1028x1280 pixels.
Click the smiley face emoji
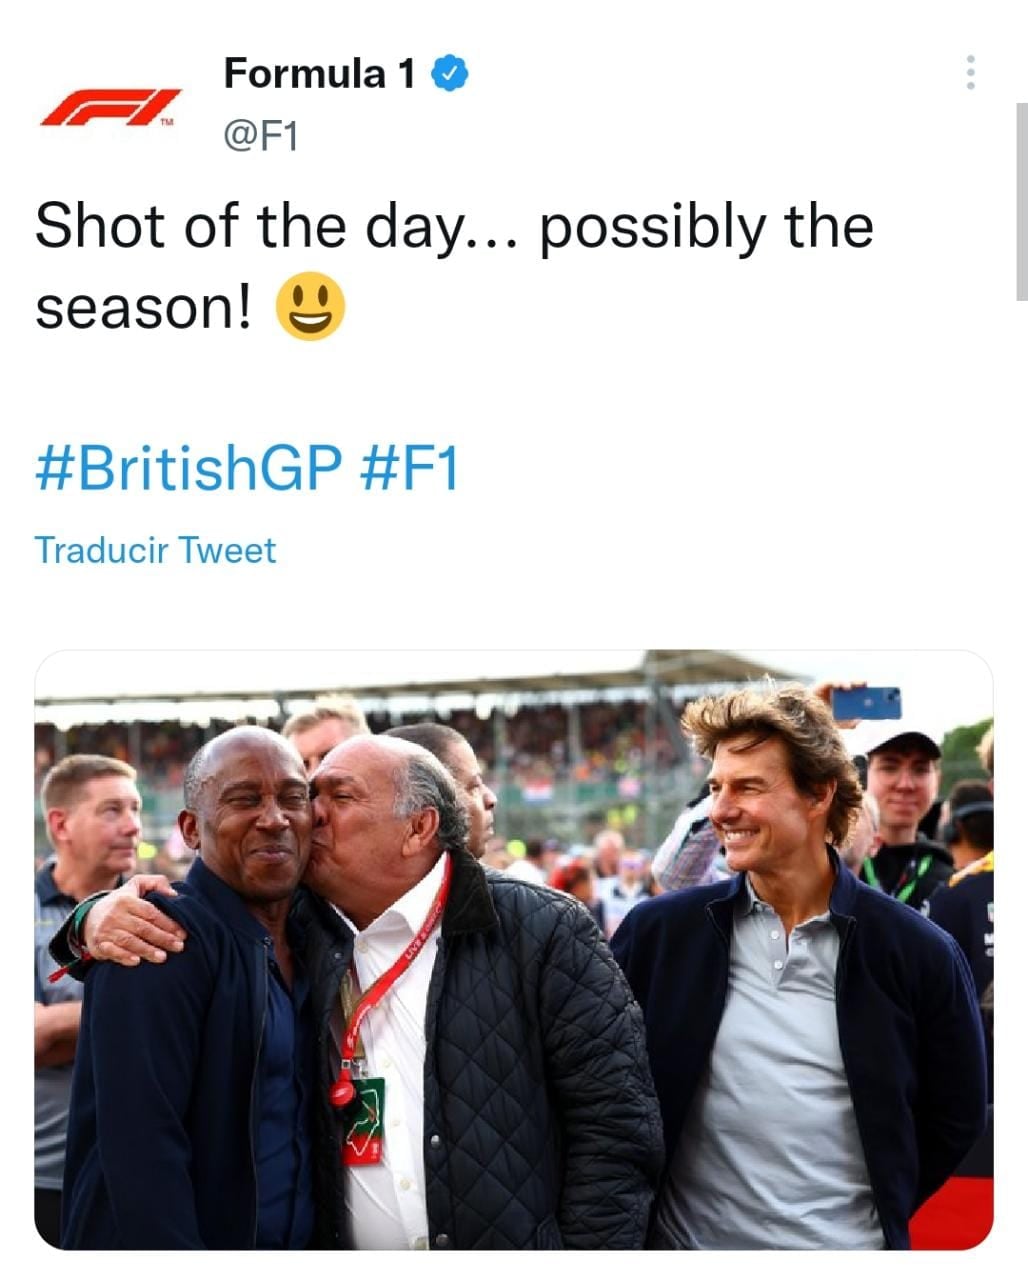tap(311, 308)
